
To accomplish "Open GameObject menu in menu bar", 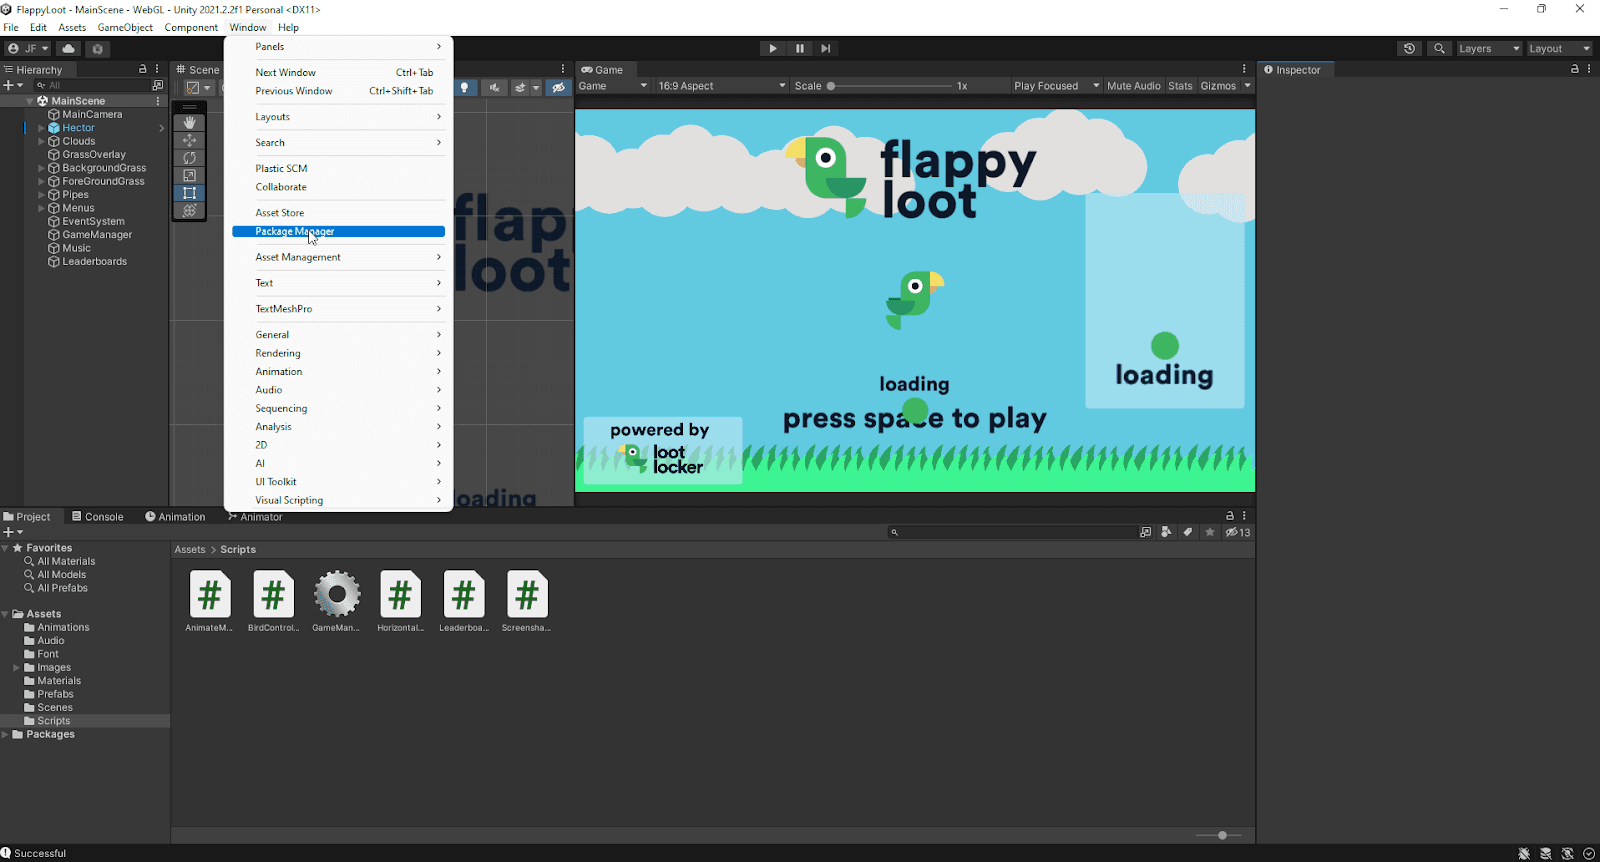I will click(x=125, y=27).
